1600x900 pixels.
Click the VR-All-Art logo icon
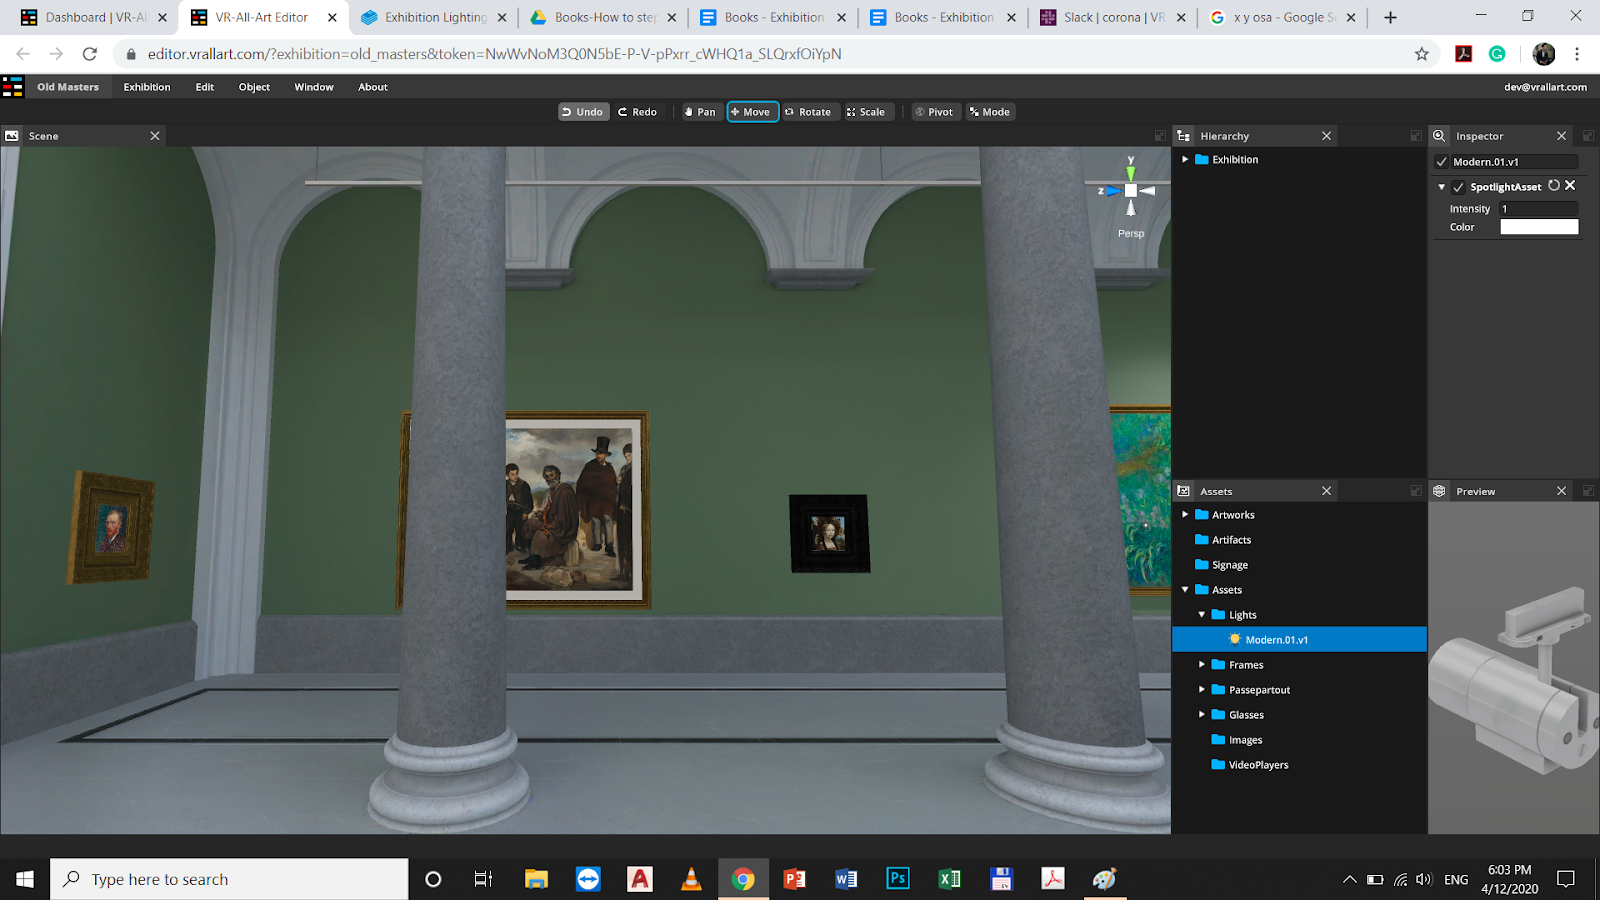[13, 87]
